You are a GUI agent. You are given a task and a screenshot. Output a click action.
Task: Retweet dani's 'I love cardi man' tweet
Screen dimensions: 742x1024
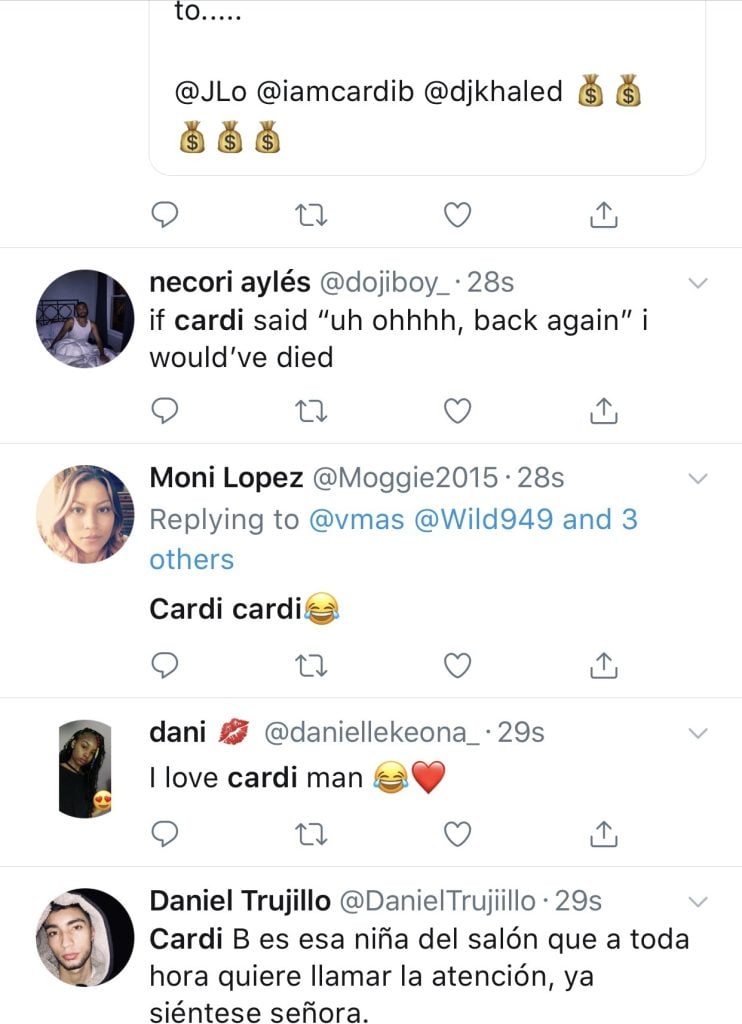pos(311,835)
